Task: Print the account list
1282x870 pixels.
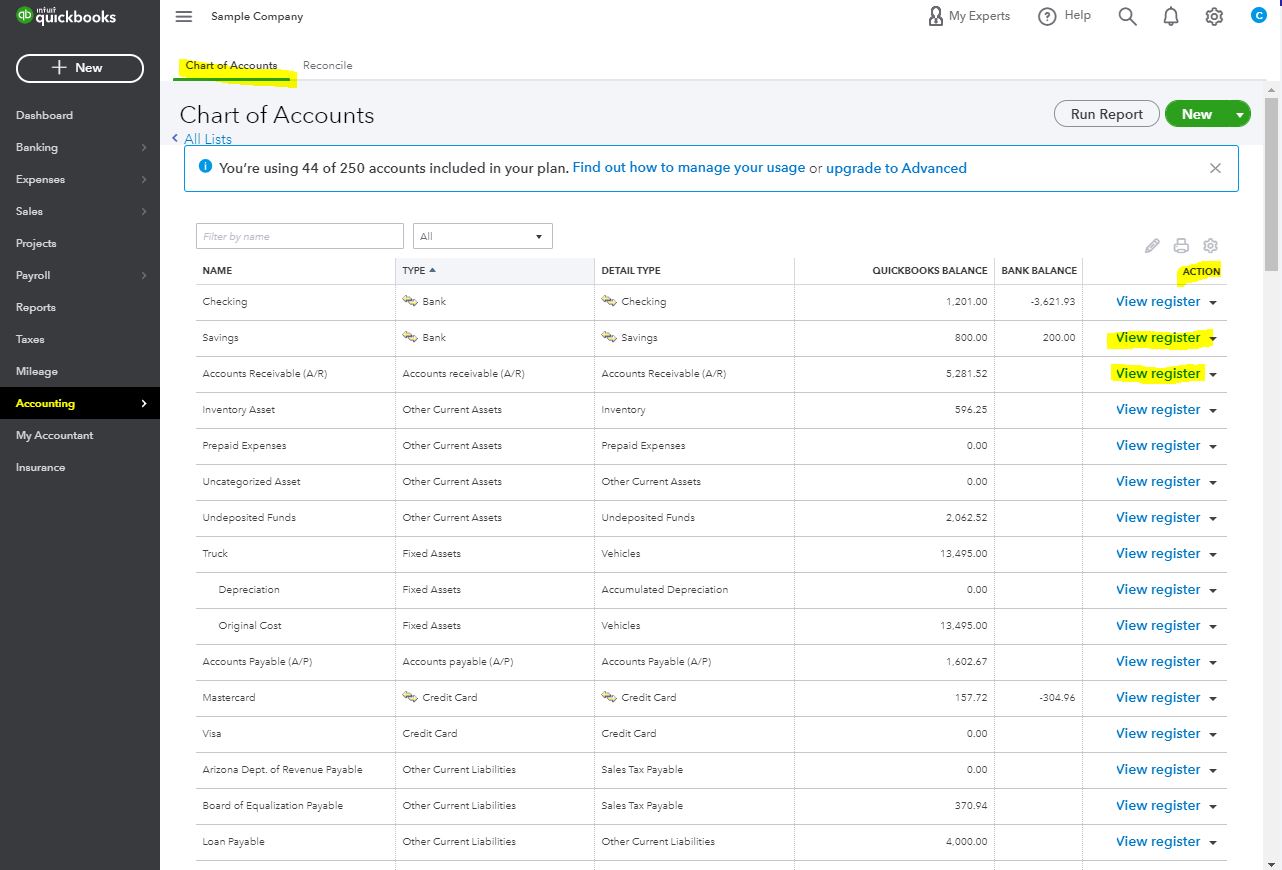Action: 1181,246
